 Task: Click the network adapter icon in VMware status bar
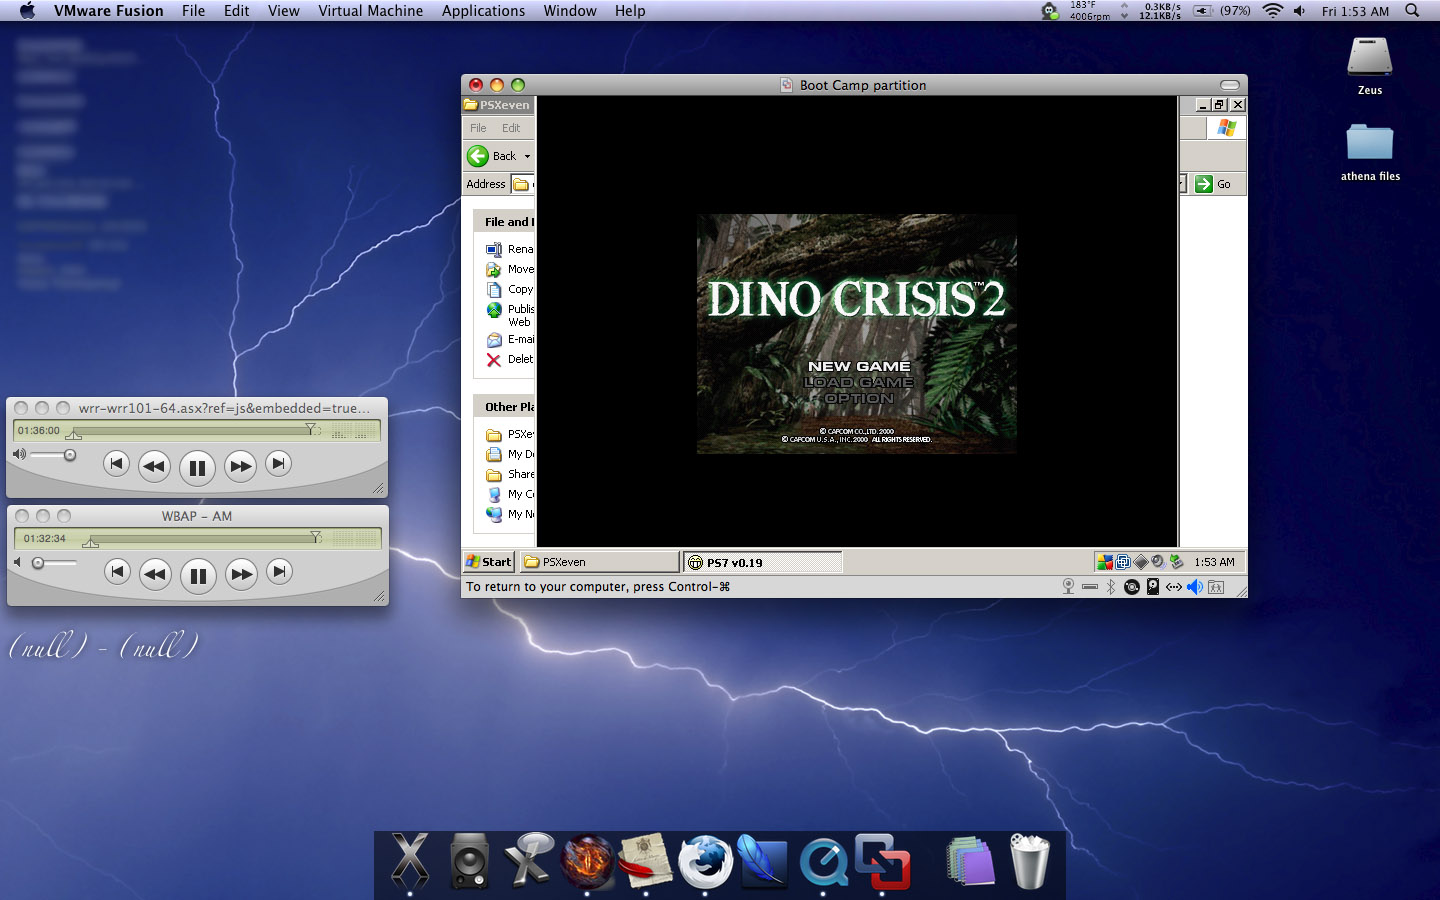coord(1174,587)
